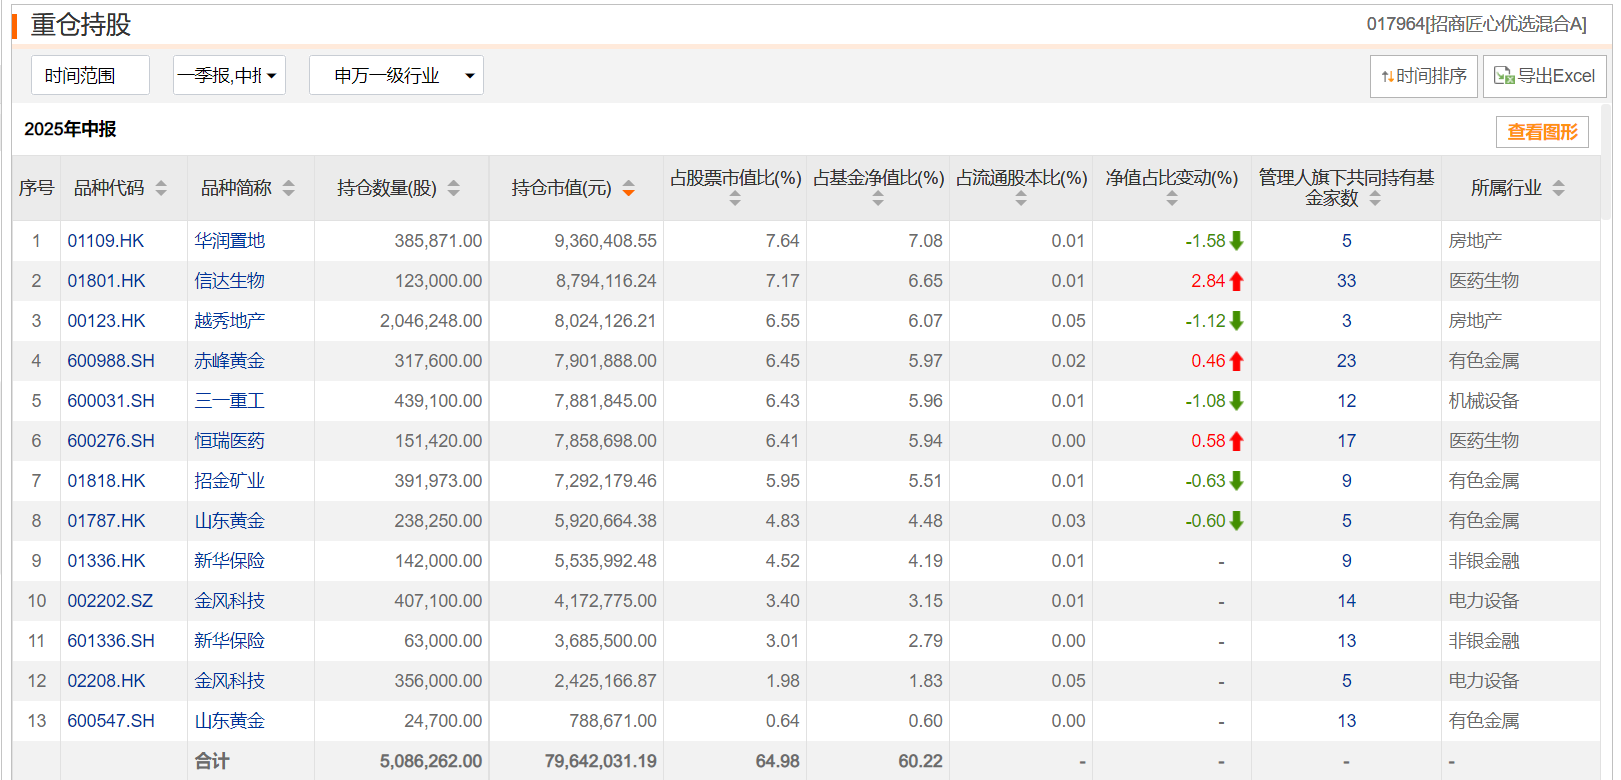Click co-holding fund count 12 for 三一重工
The height and width of the screenshot is (780, 1621).
(x=1347, y=401)
